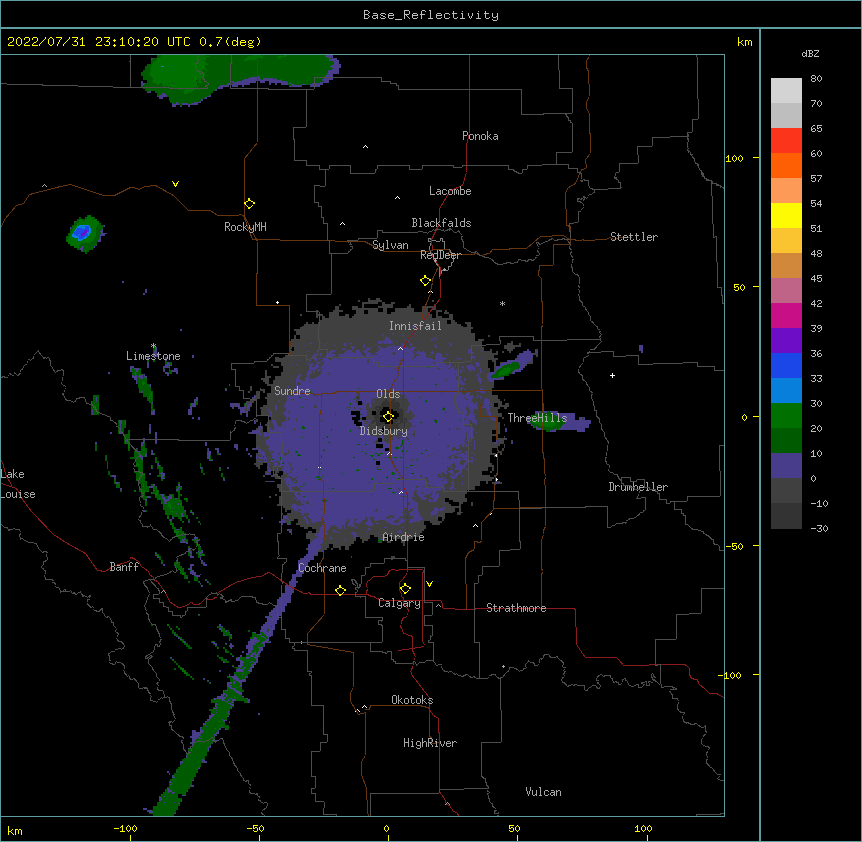Viewport: 862px width, 842px height.
Task: Click the Innisfail city label
Action: click(x=415, y=326)
